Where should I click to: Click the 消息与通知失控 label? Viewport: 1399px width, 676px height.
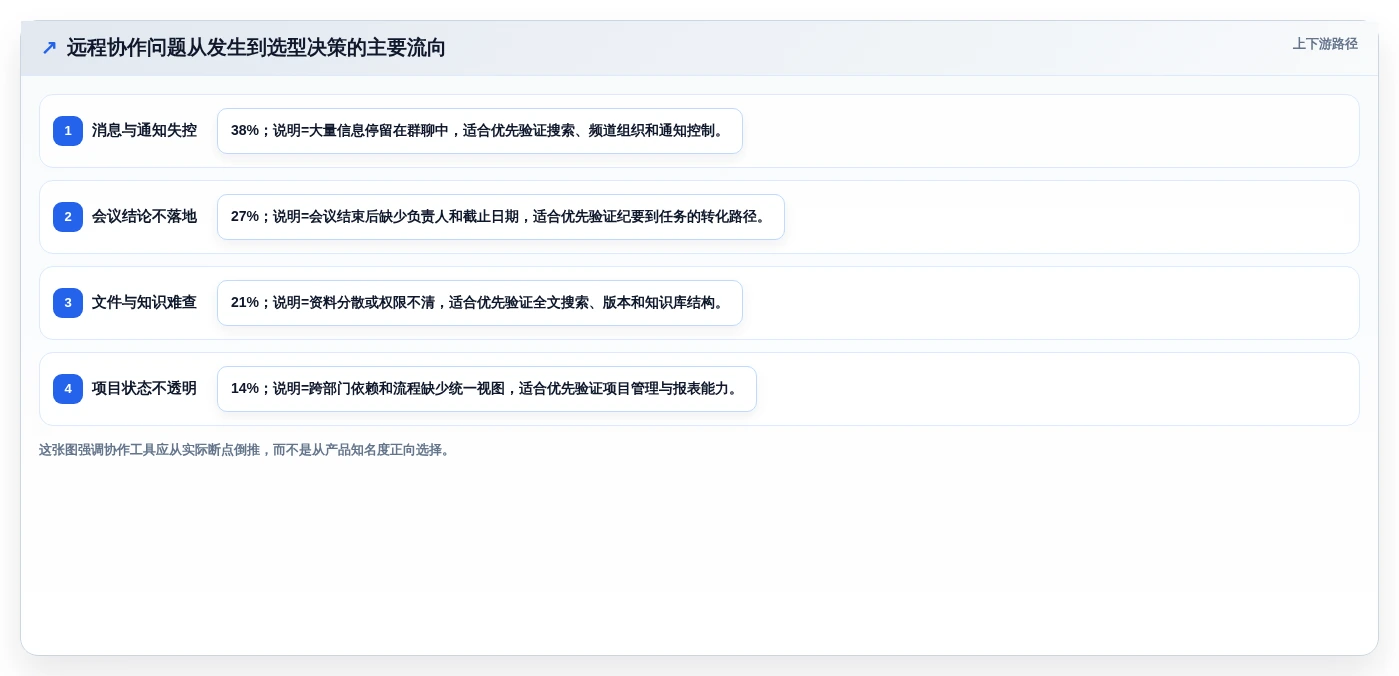(x=144, y=131)
